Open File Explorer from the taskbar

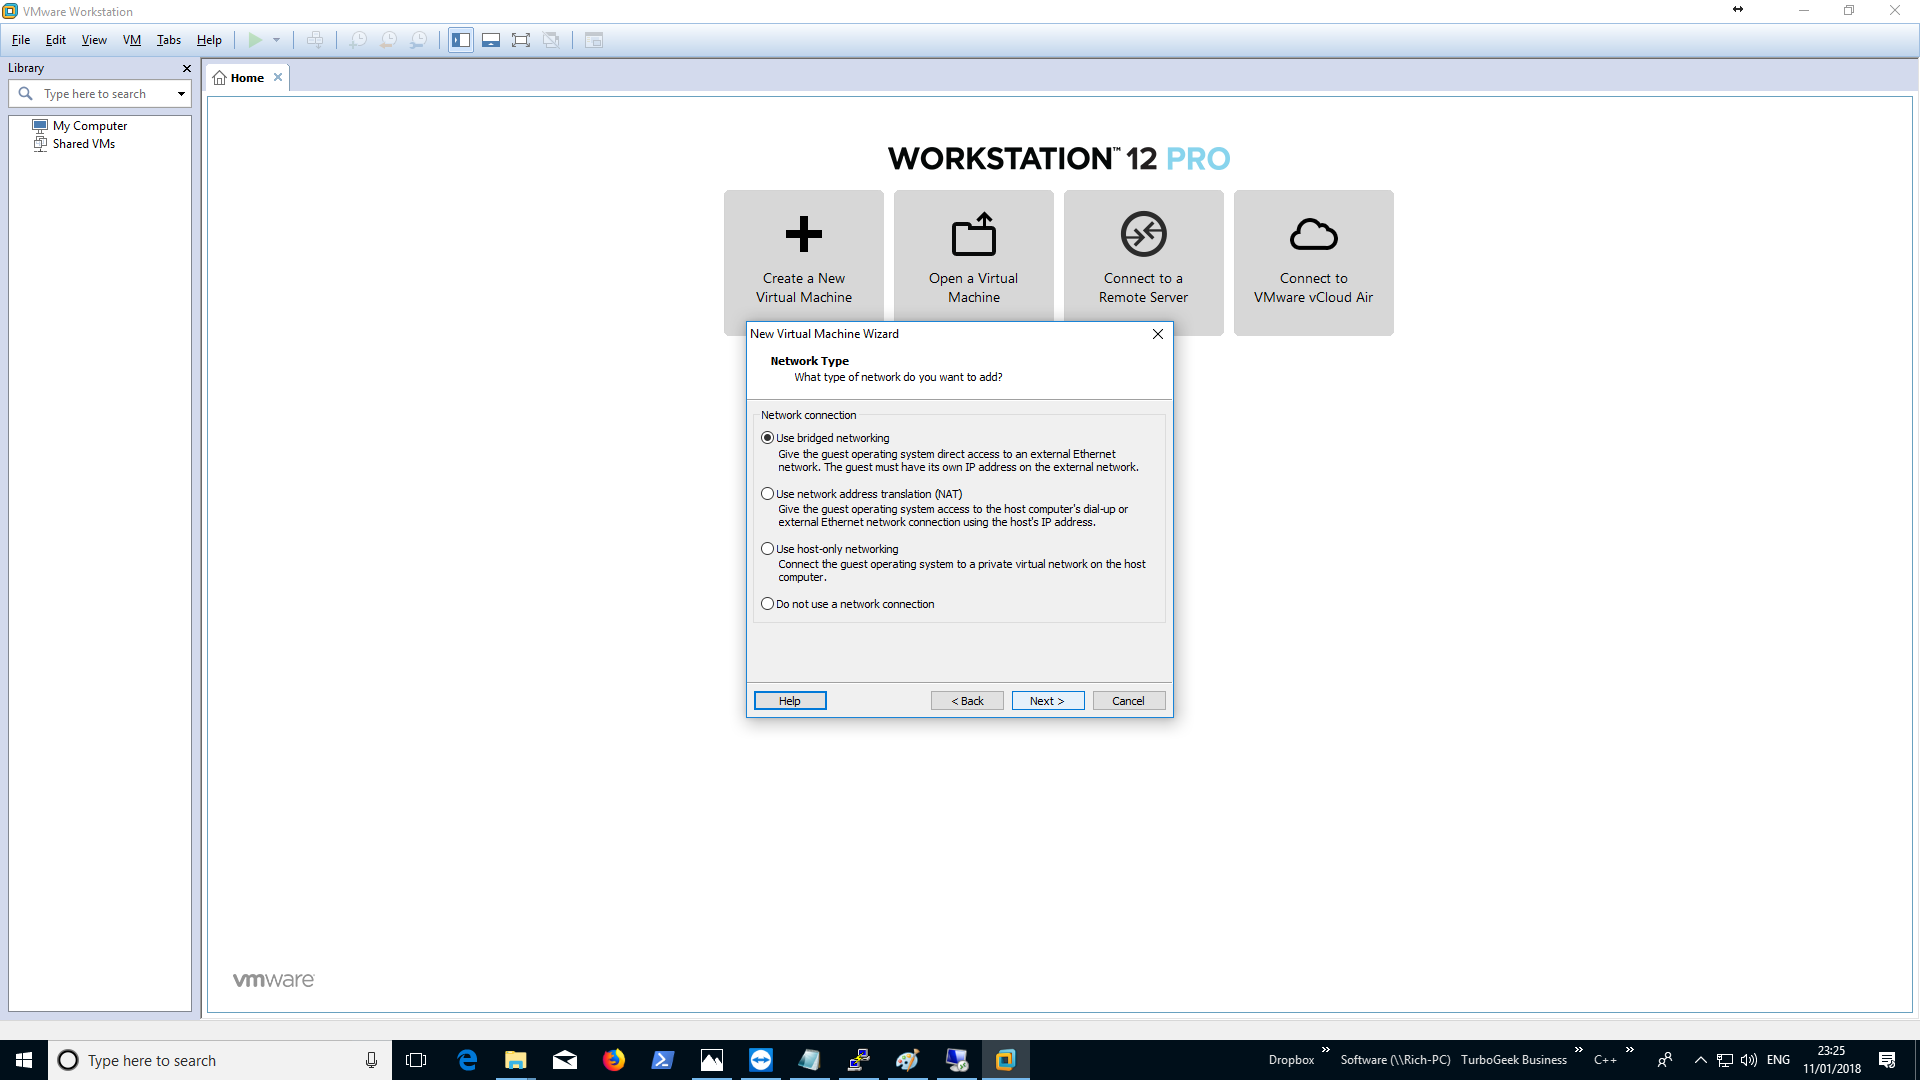point(516,1060)
